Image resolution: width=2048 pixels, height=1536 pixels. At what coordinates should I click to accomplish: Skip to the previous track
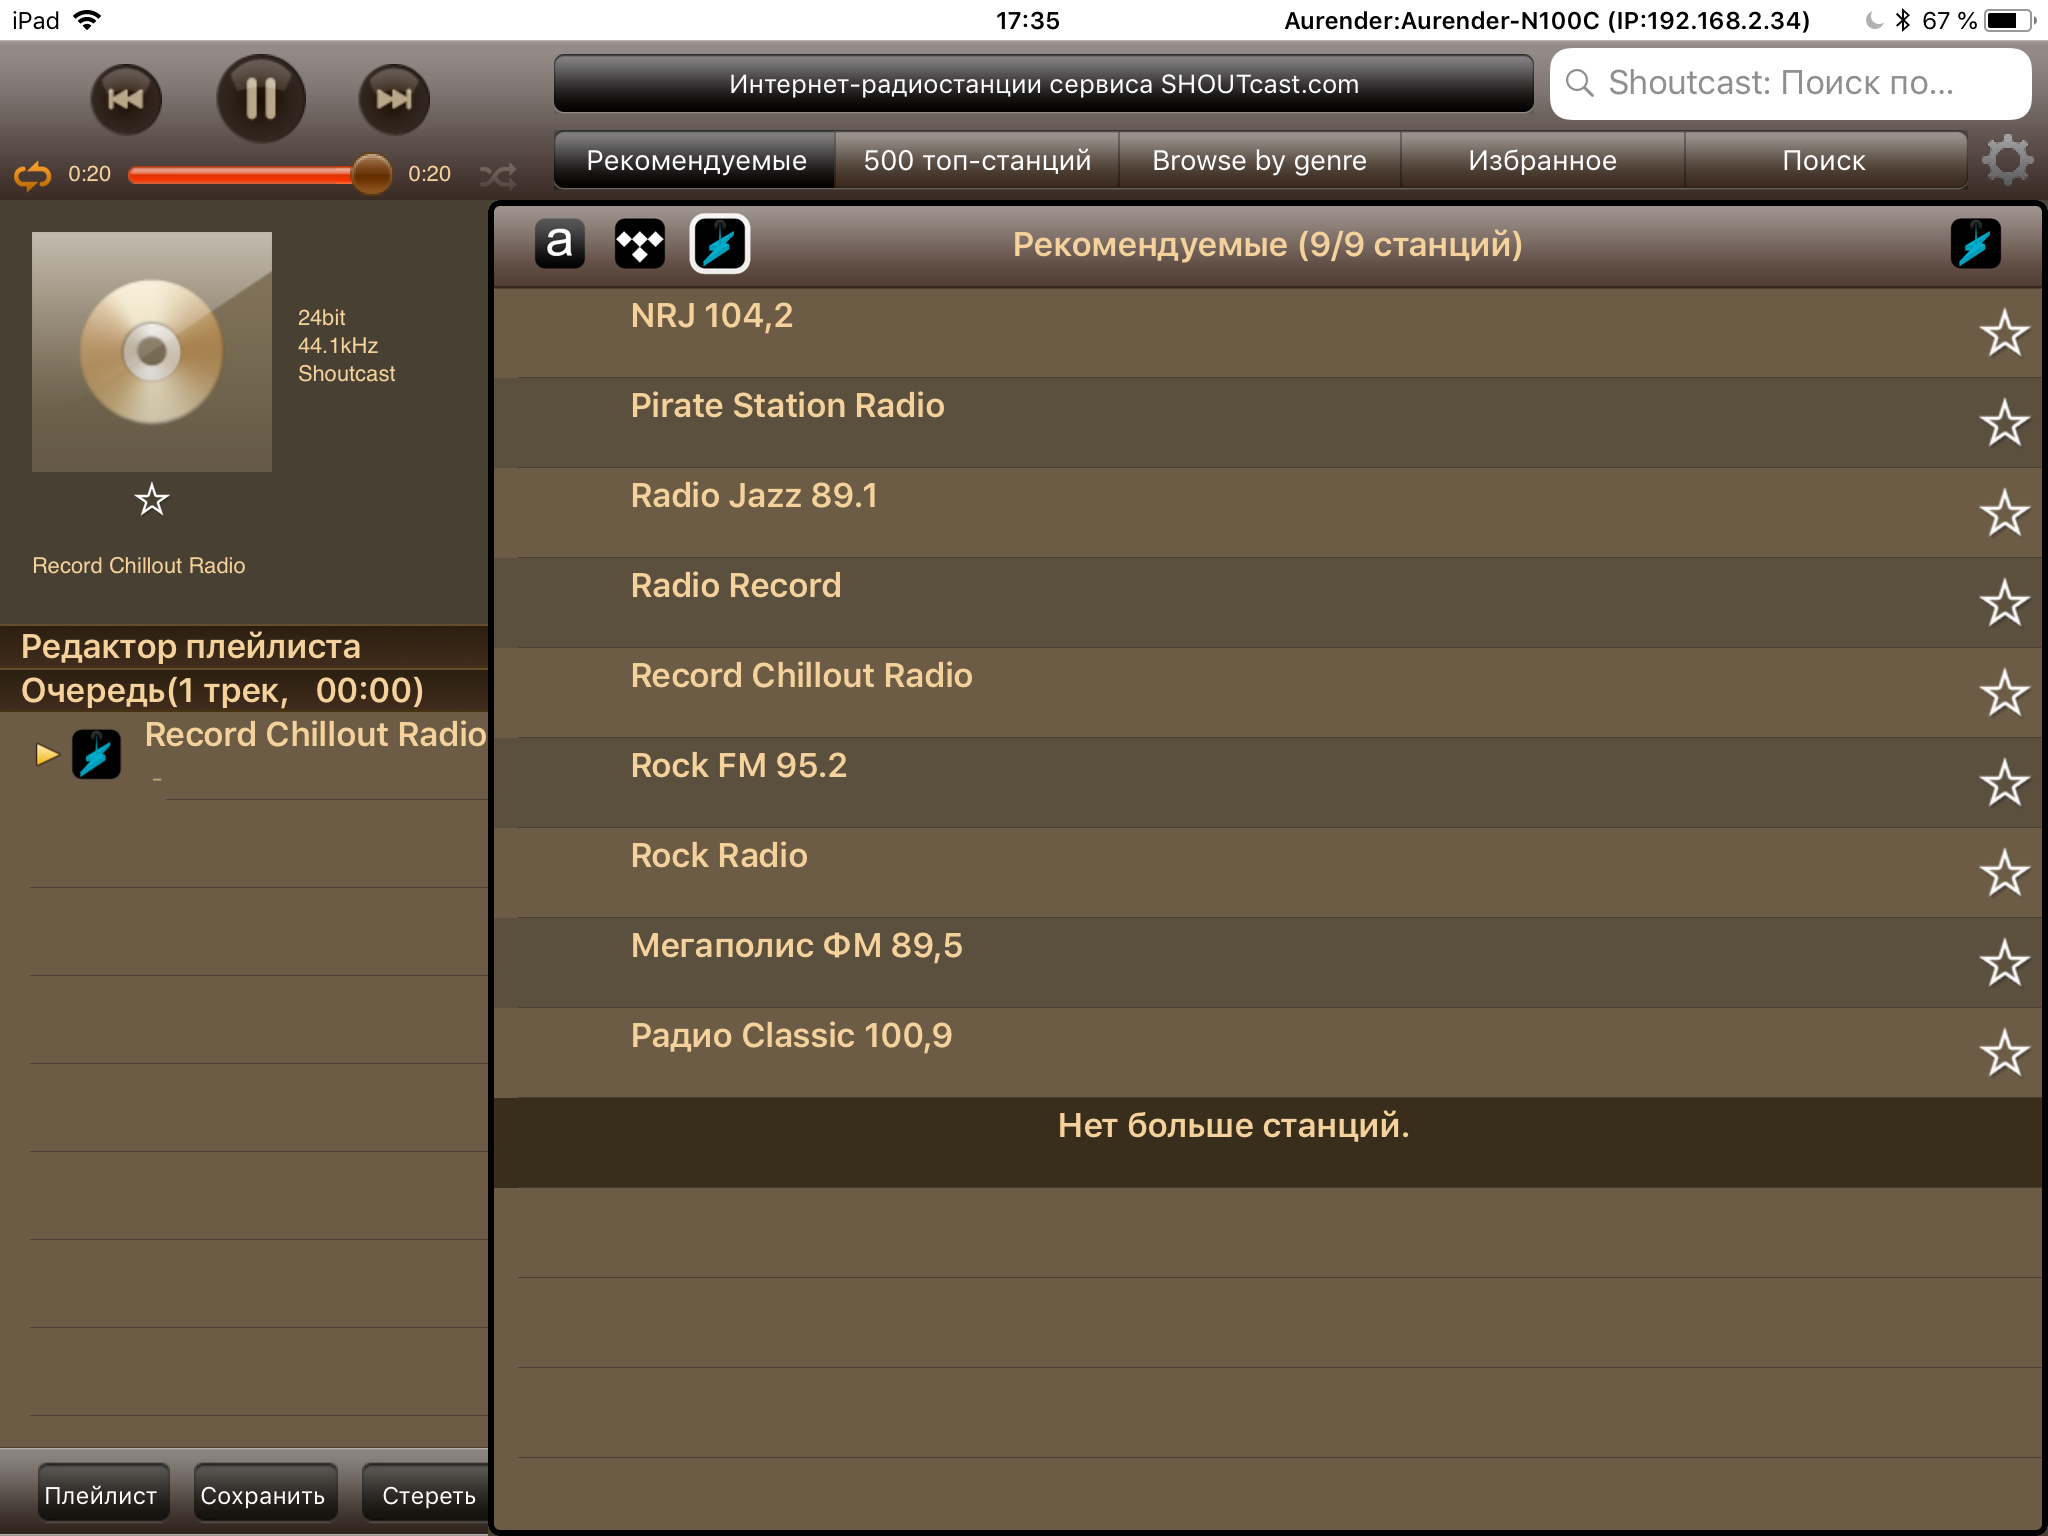126,98
